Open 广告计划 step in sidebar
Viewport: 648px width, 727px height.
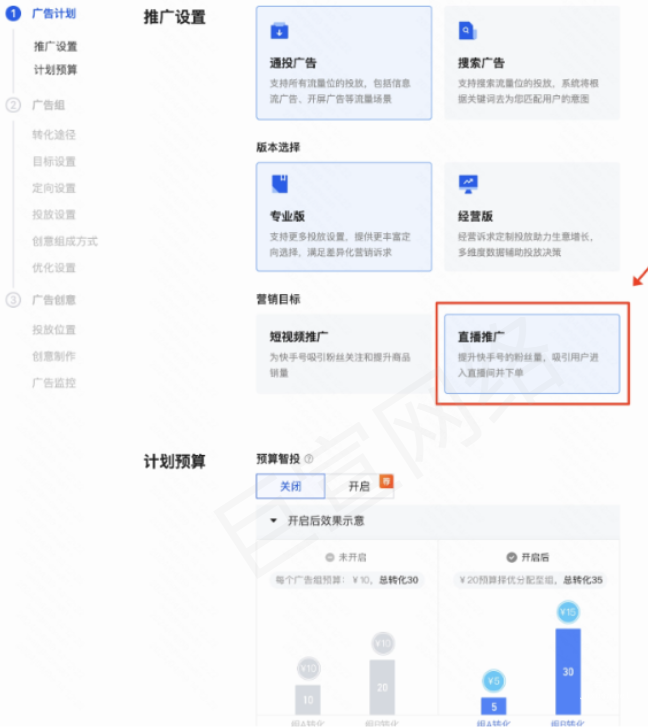[x=54, y=13]
